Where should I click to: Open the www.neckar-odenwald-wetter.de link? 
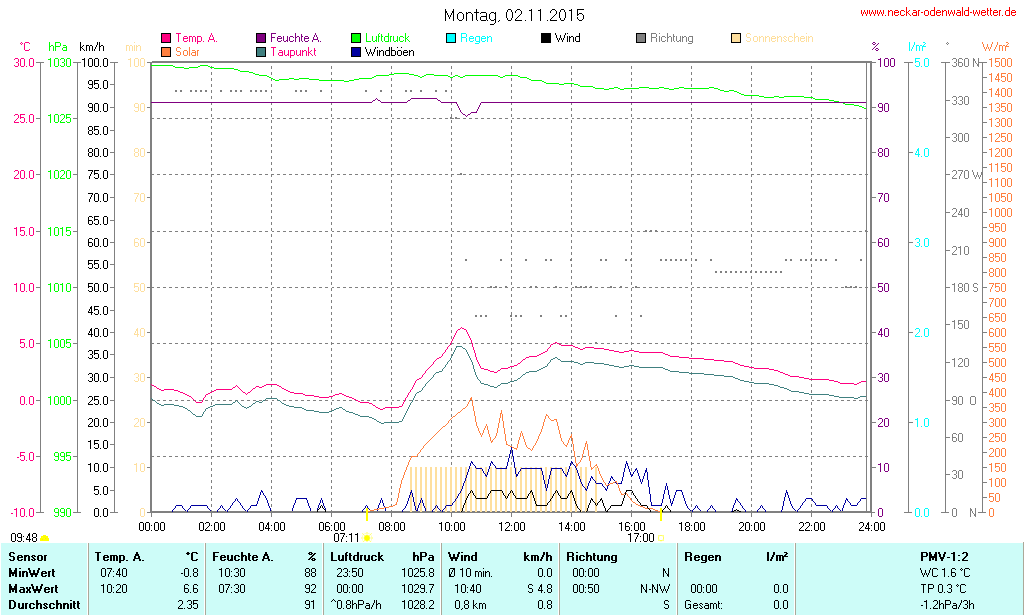(x=939, y=13)
